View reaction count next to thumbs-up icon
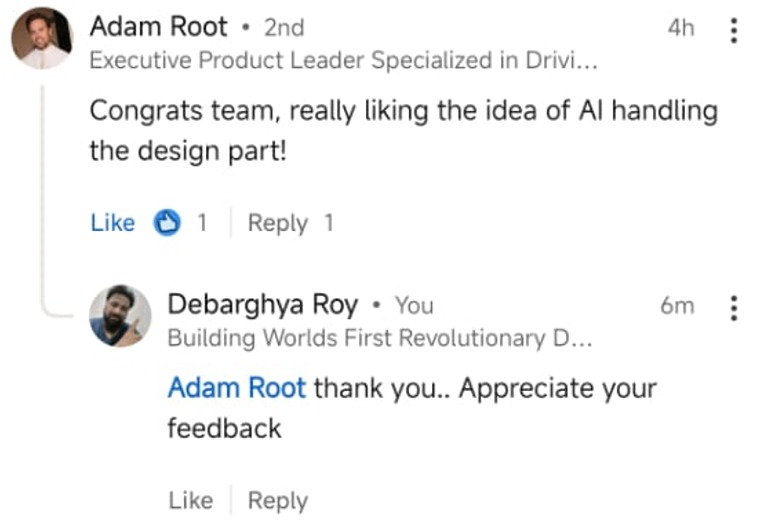The height and width of the screenshot is (526, 757). tap(201, 223)
